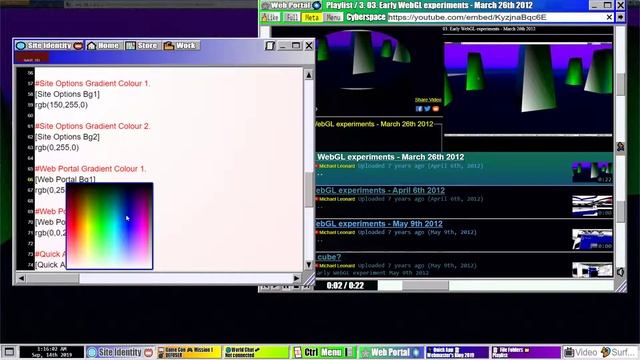Click the scroll document icon in editor title bar
This screenshot has width=640, height=360.
269,46
